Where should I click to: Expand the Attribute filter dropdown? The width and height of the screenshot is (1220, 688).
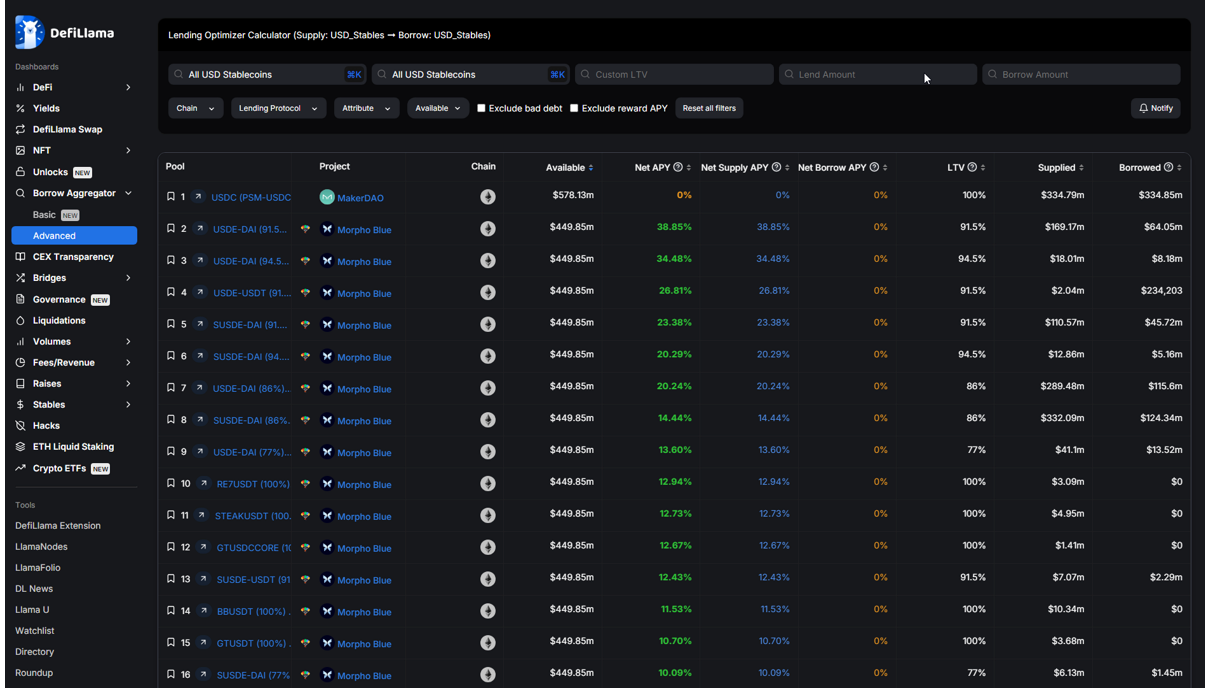[366, 108]
